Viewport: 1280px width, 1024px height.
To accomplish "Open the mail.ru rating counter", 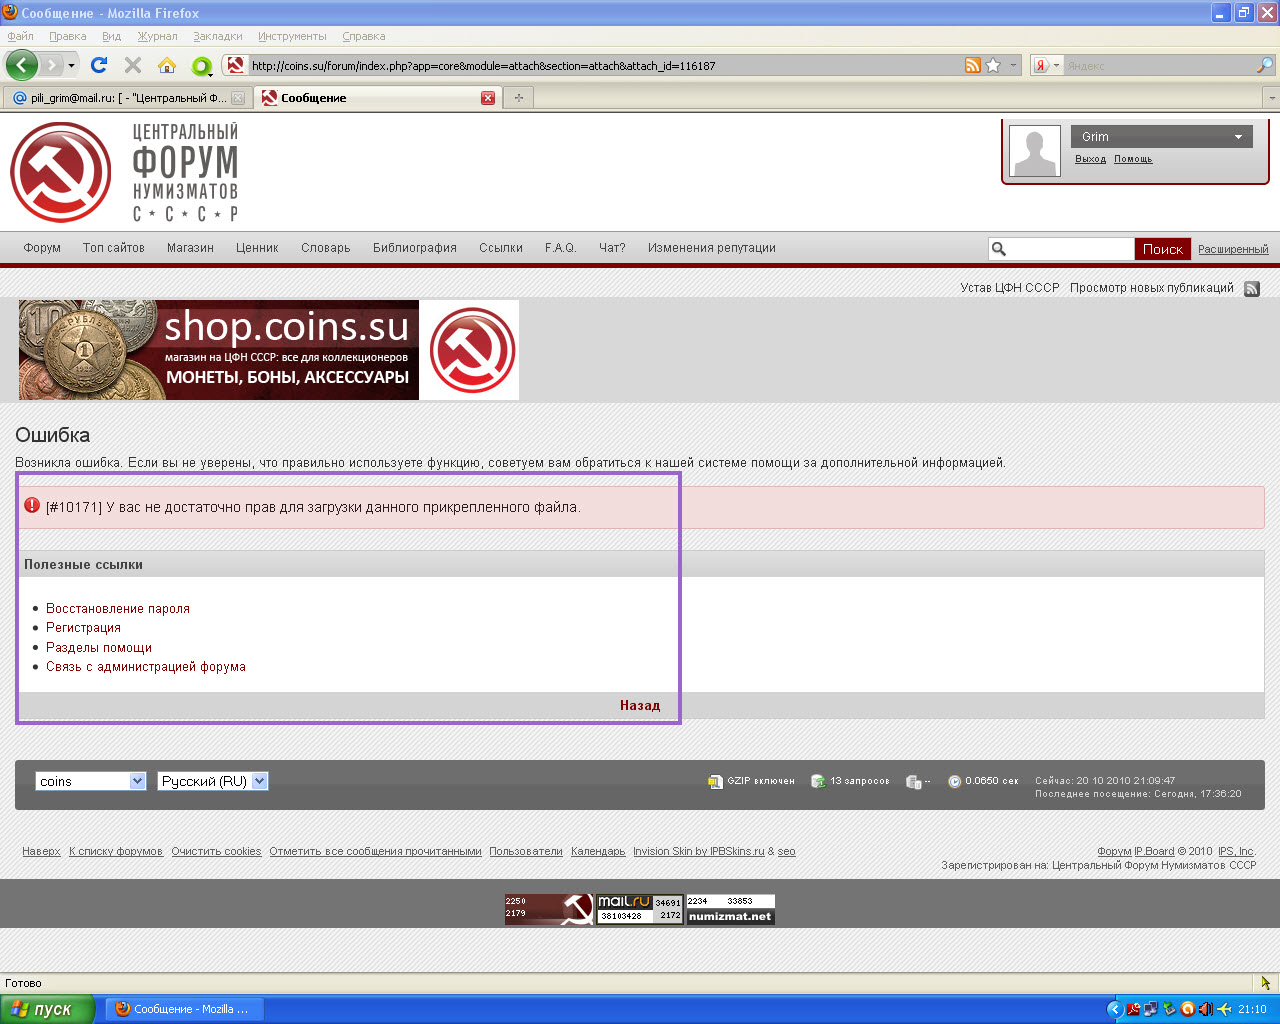I will (x=640, y=909).
